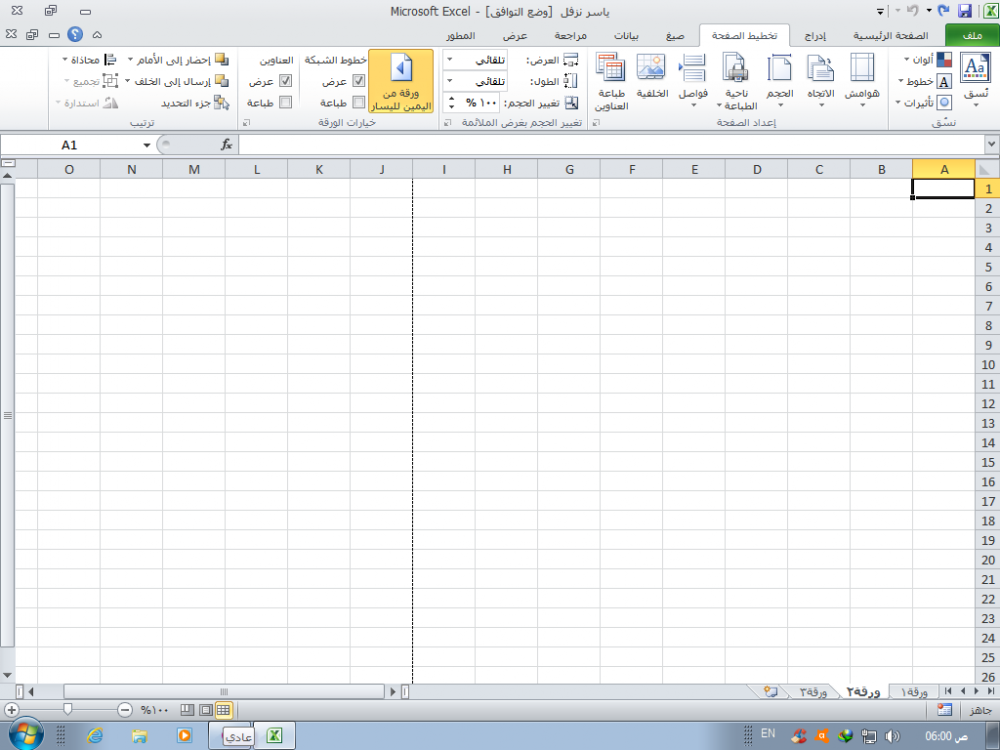
Task: Open the theme Colors (ألوان) menu
Action: pos(928,60)
